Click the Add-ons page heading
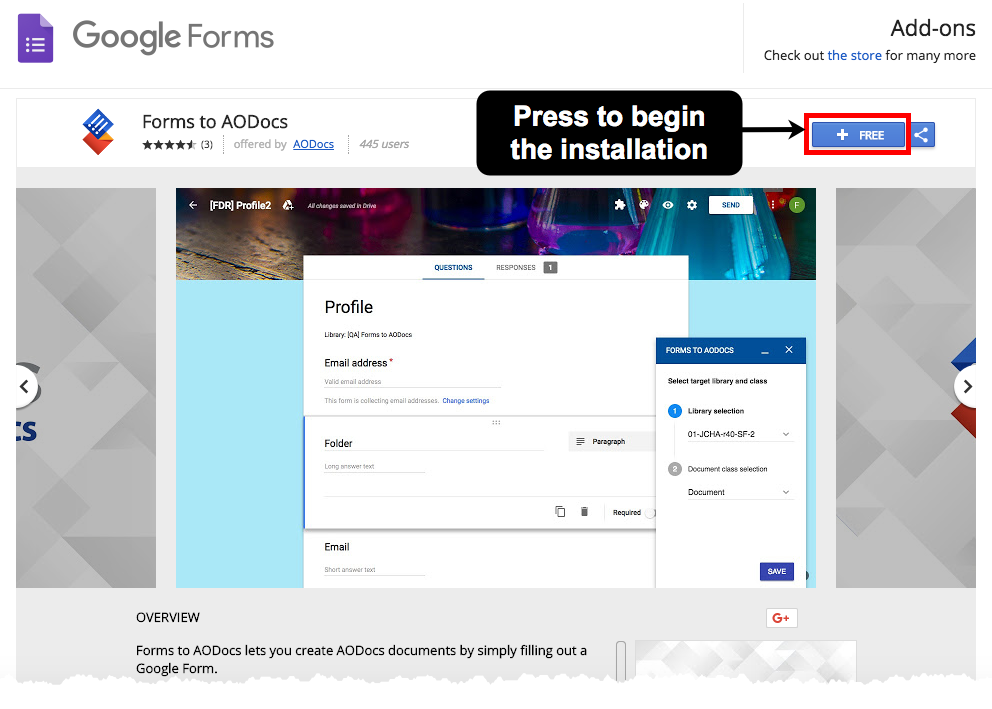This screenshot has width=992, height=709. click(x=933, y=28)
